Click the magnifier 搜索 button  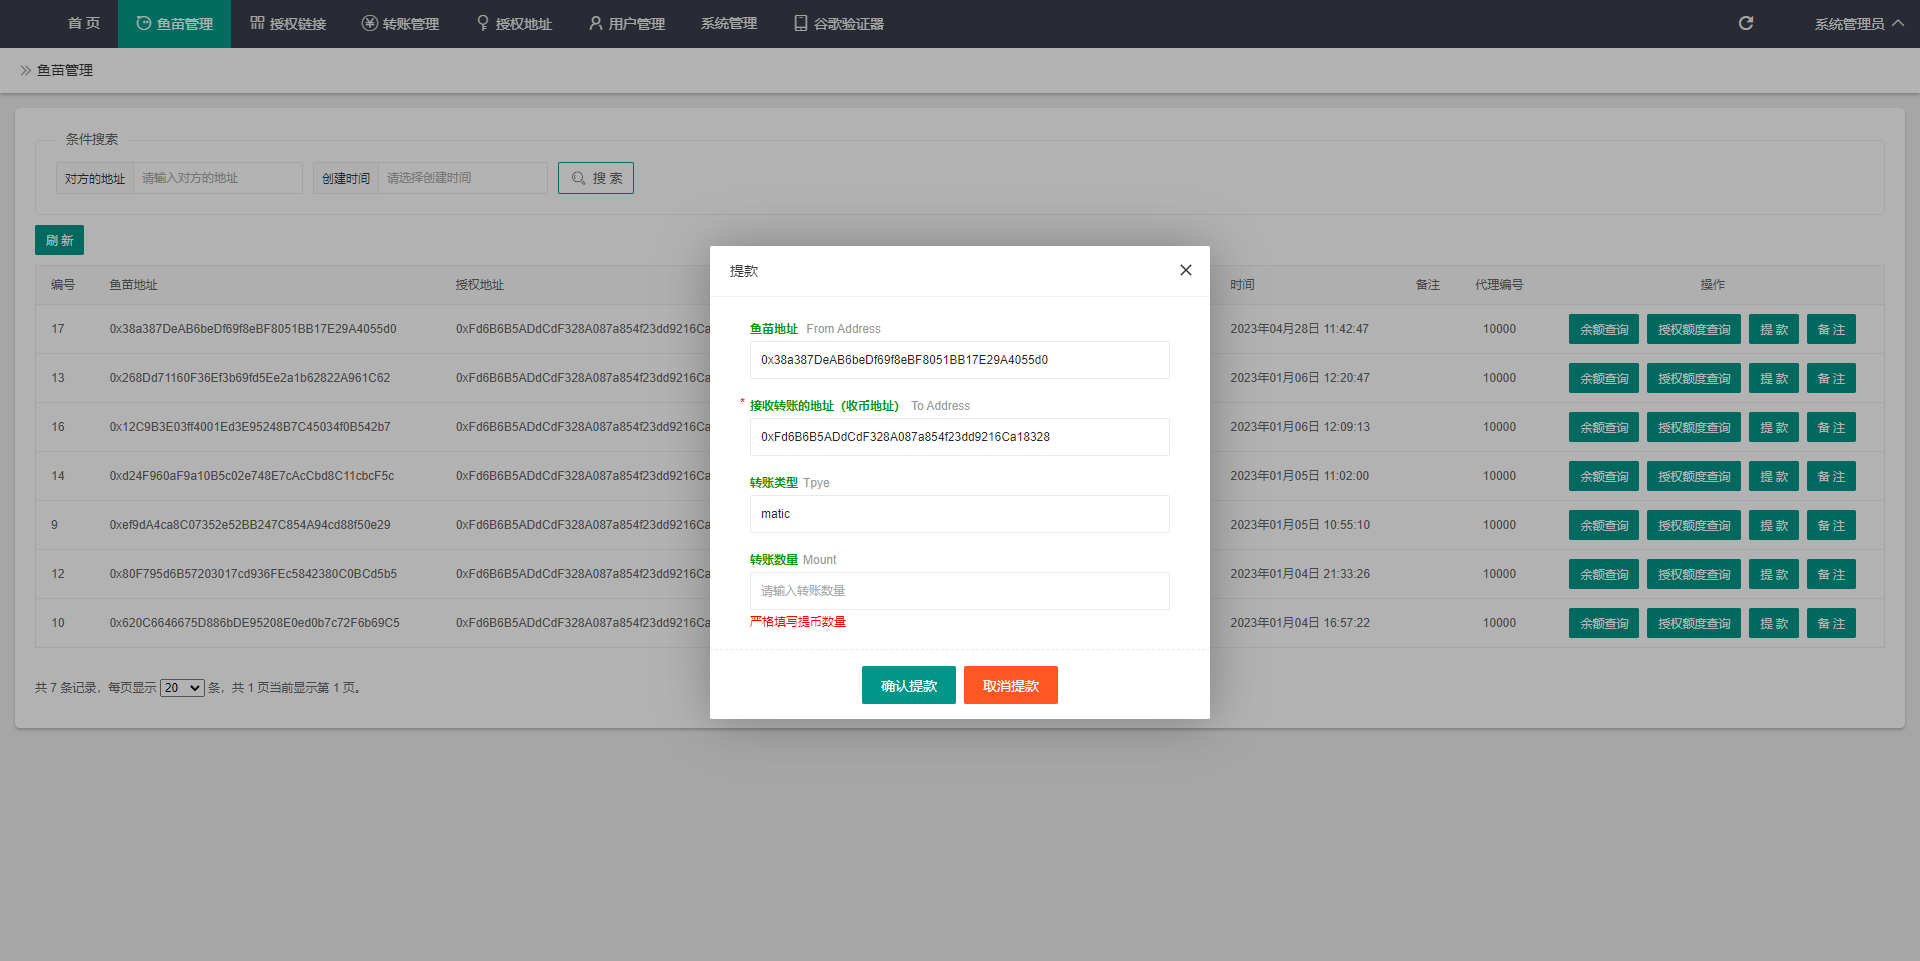pyautogui.click(x=596, y=178)
